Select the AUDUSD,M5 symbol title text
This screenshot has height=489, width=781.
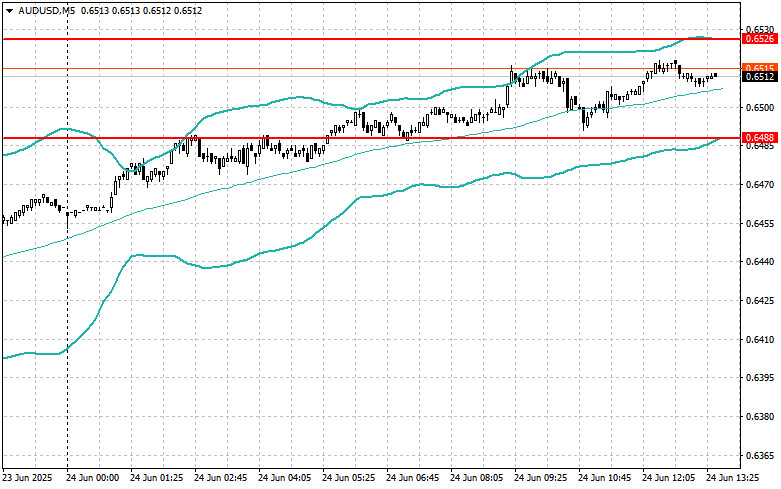(x=47, y=10)
